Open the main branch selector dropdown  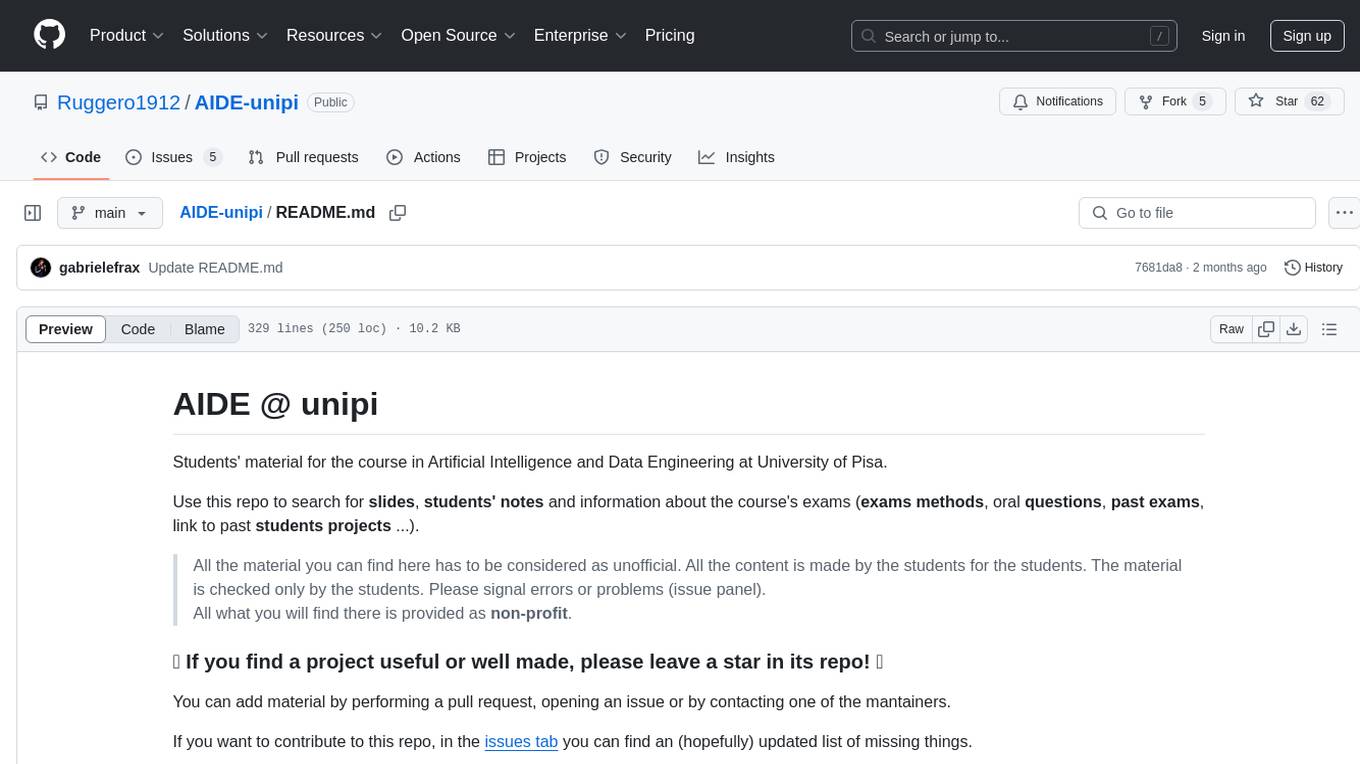tap(109, 213)
